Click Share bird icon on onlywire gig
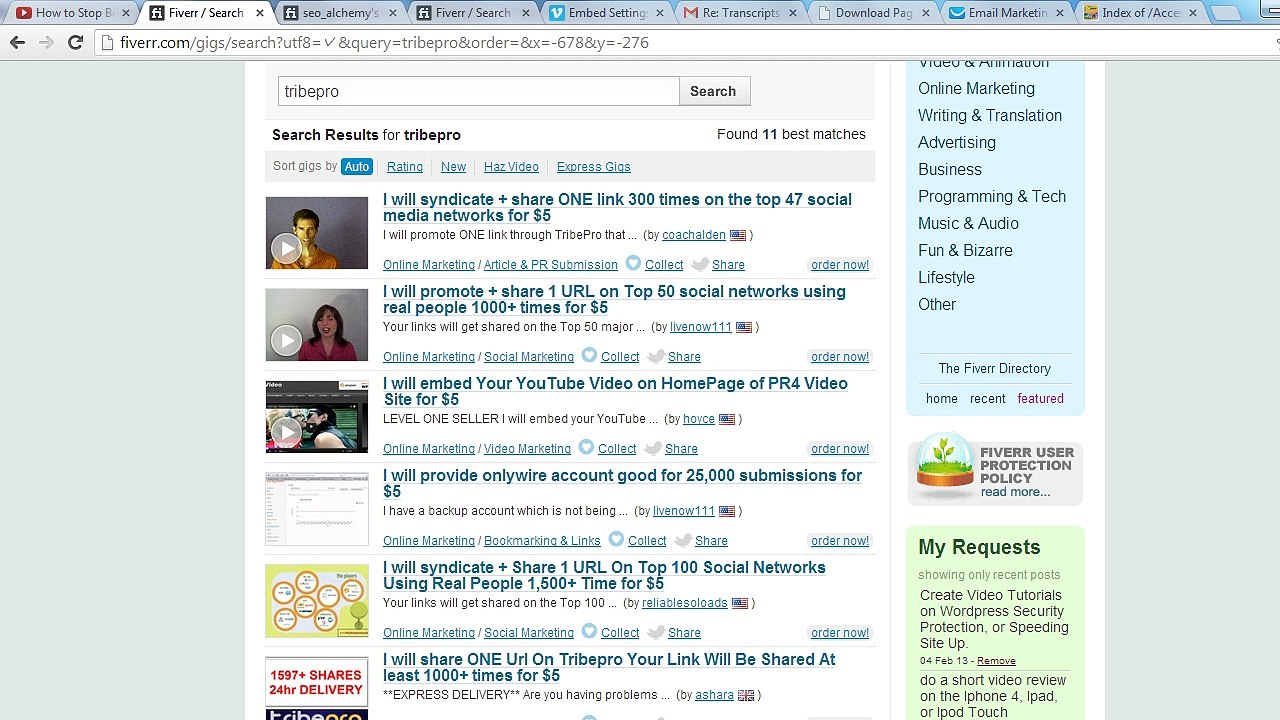The image size is (1280, 720). tap(683, 540)
